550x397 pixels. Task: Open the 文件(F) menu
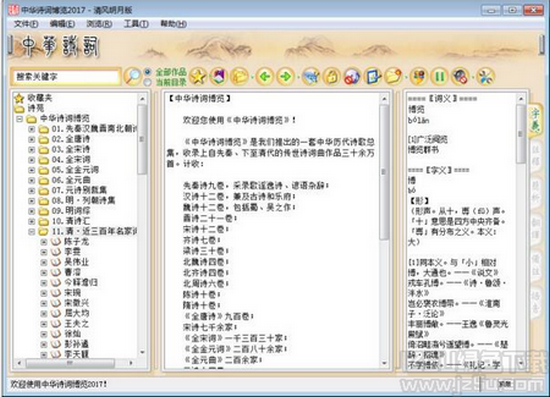tap(26, 24)
